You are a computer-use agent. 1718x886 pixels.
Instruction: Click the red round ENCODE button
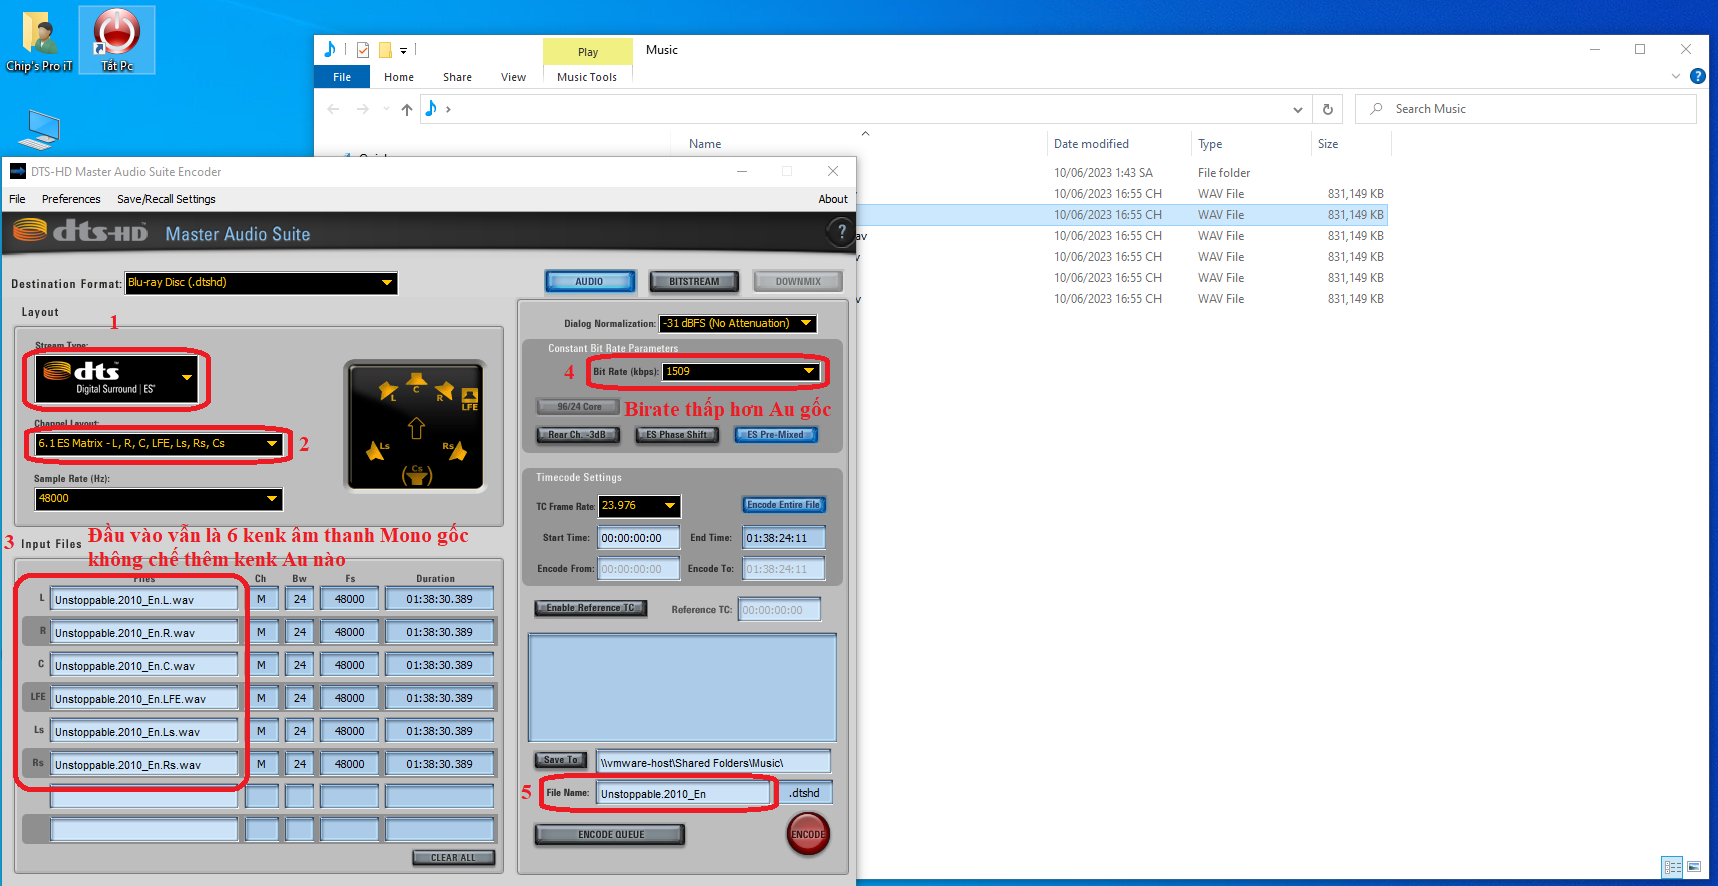pos(808,834)
